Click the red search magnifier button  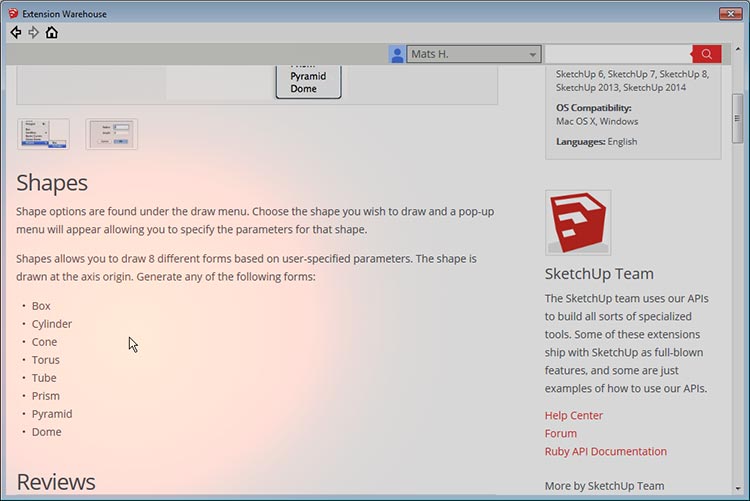click(x=706, y=54)
